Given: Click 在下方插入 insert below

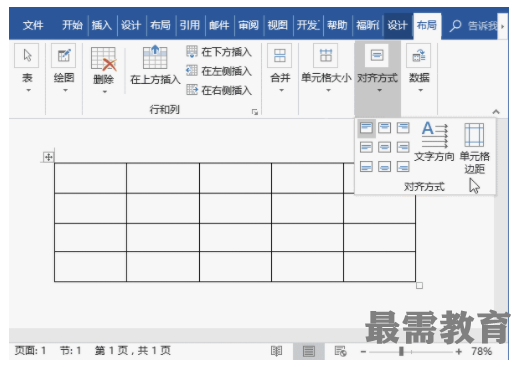Looking at the screenshot, I should point(219,52).
